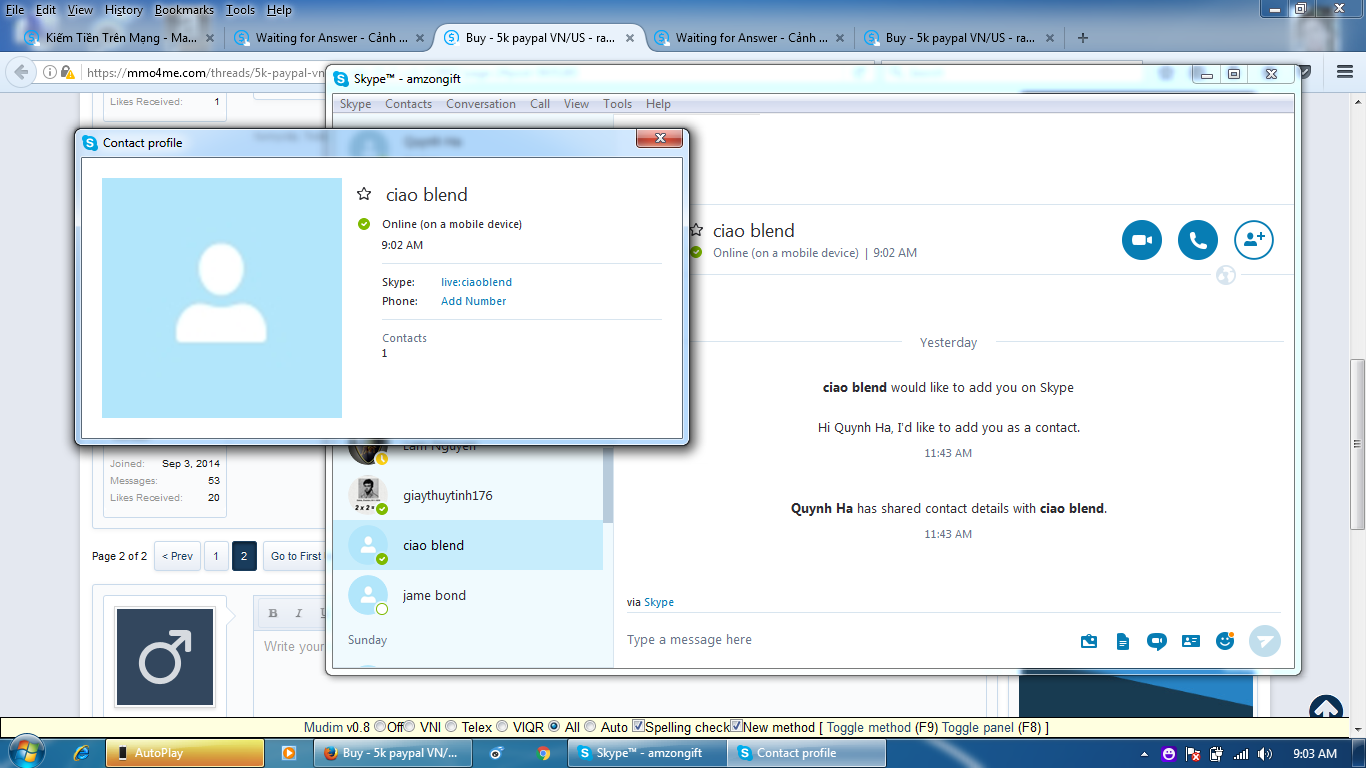The height and width of the screenshot is (768, 1366).
Task: Open the network signal tray icon
Action: pyautogui.click(x=1241, y=754)
